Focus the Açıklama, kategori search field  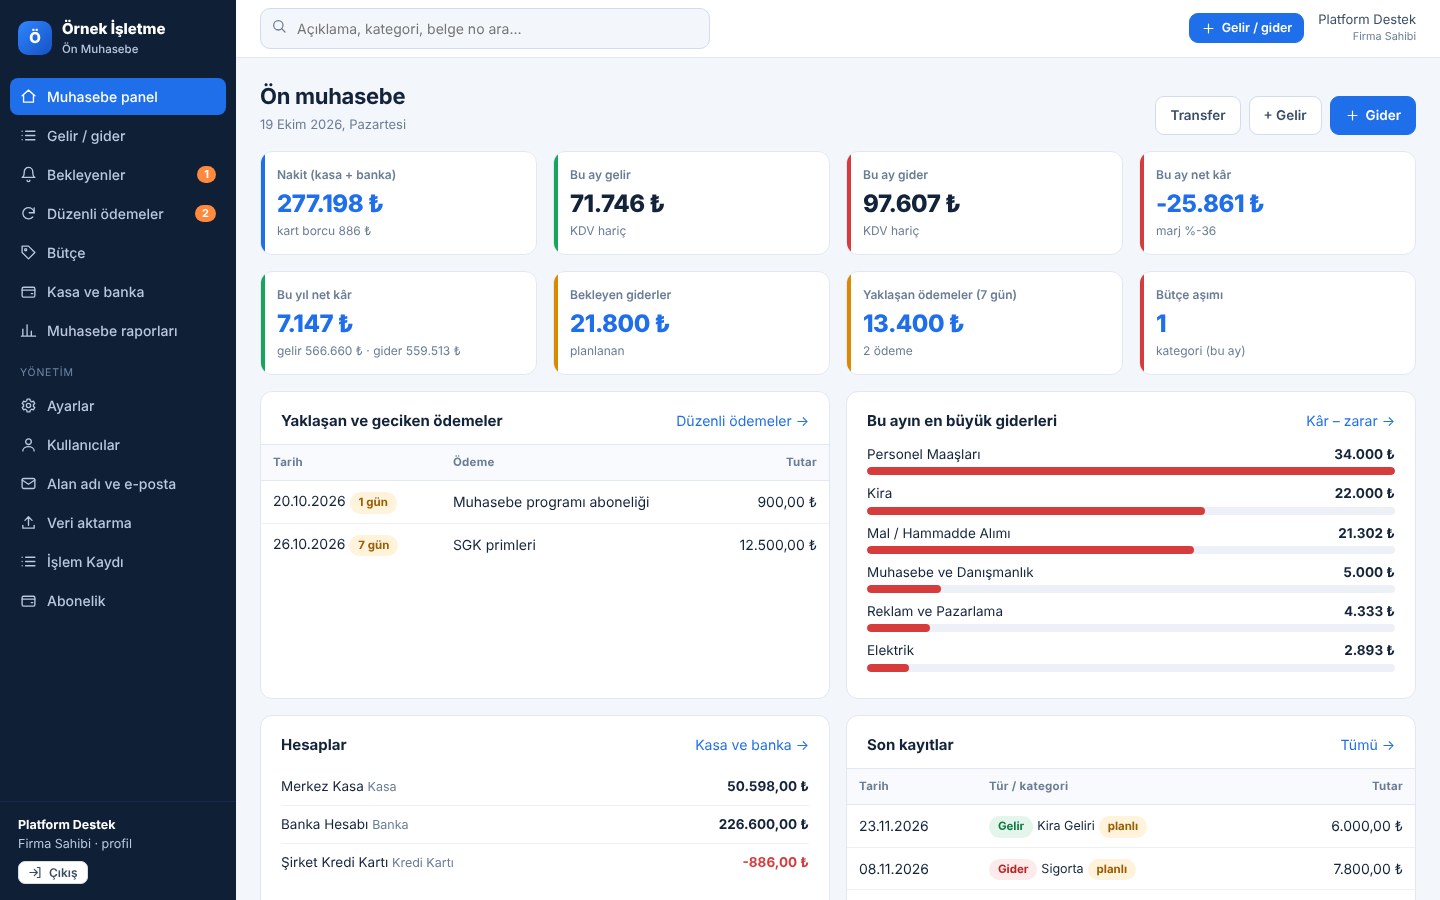[x=485, y=28]
